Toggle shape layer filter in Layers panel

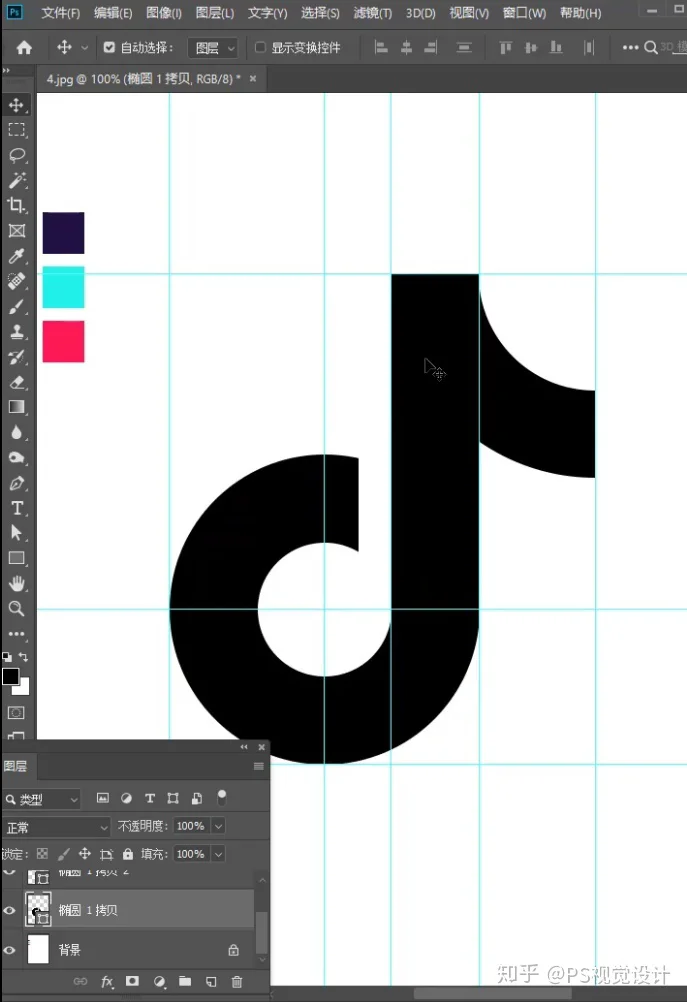173,798
